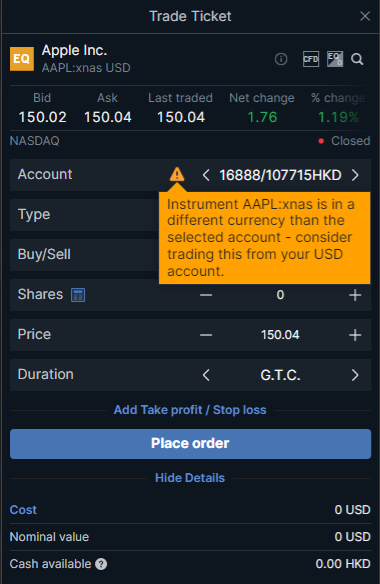The height and width of the screenshot is (584, 380).
Task: Increase the Price value
Action: (355, 335)
